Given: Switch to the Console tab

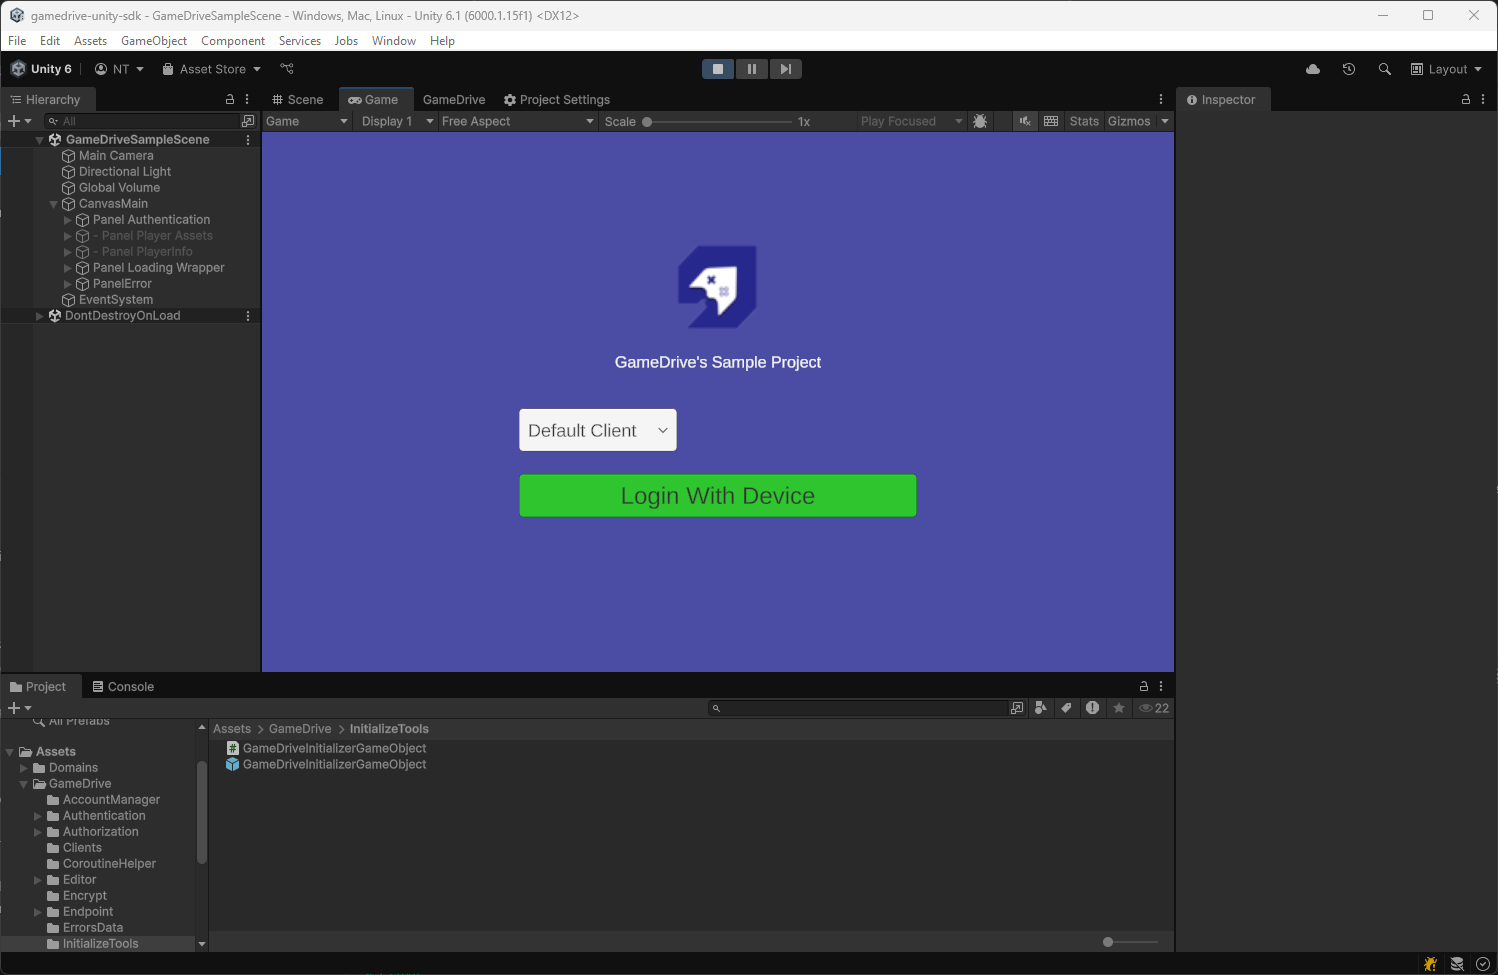Looking at the screenshot, I should [x=123, y=687].
